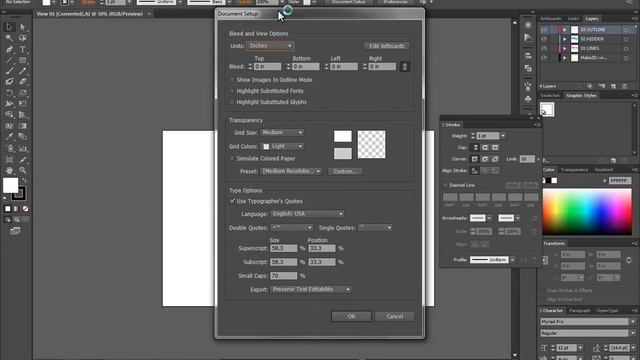
Task: Switch to the Swatches tab
Action: pyautogui.click(x=550, y=96)
